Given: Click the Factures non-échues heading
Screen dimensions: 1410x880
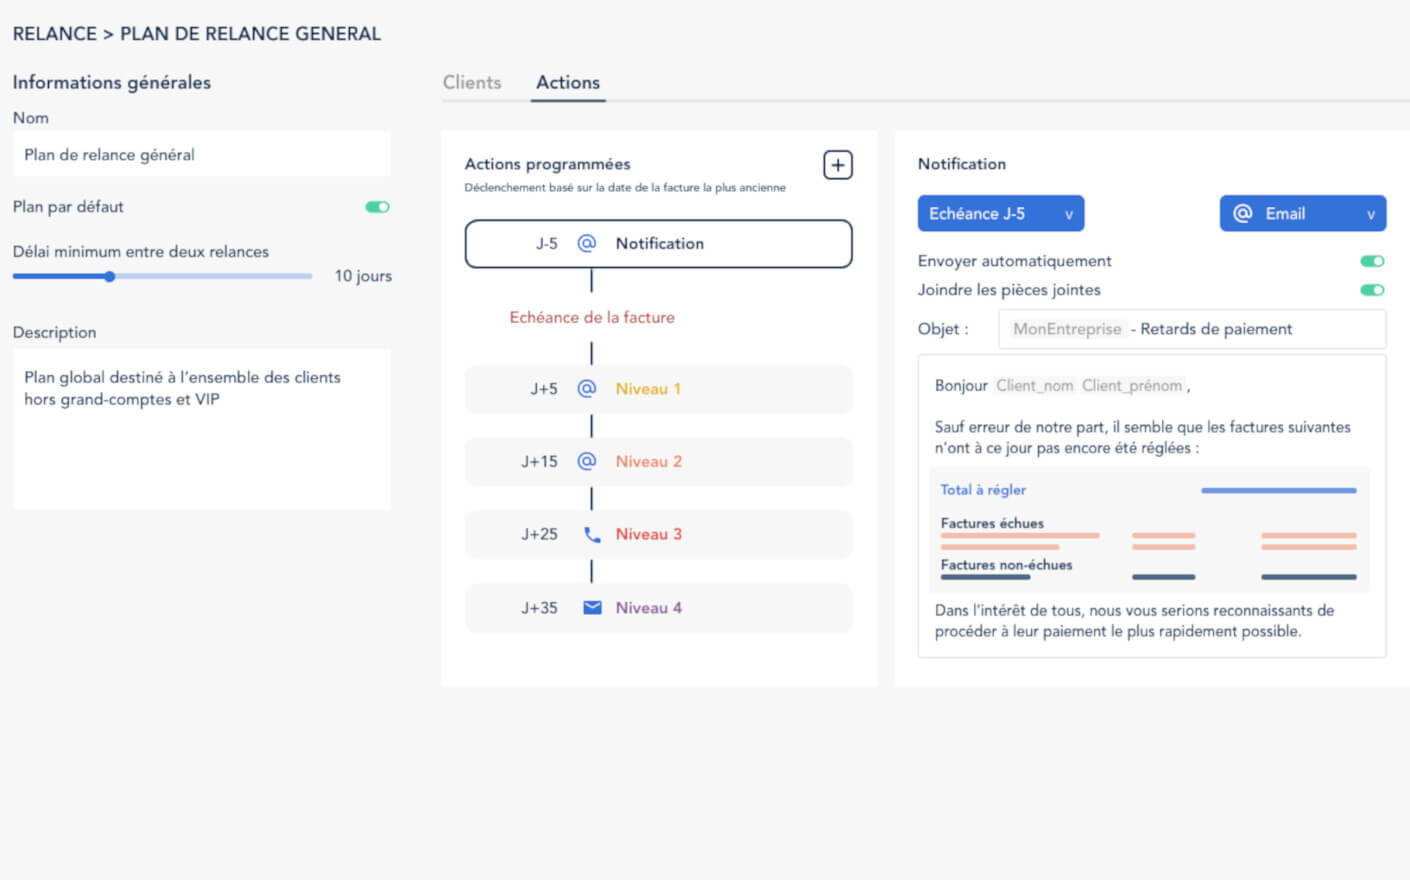Looking at the screenshot, I should tap(1006, 565).
